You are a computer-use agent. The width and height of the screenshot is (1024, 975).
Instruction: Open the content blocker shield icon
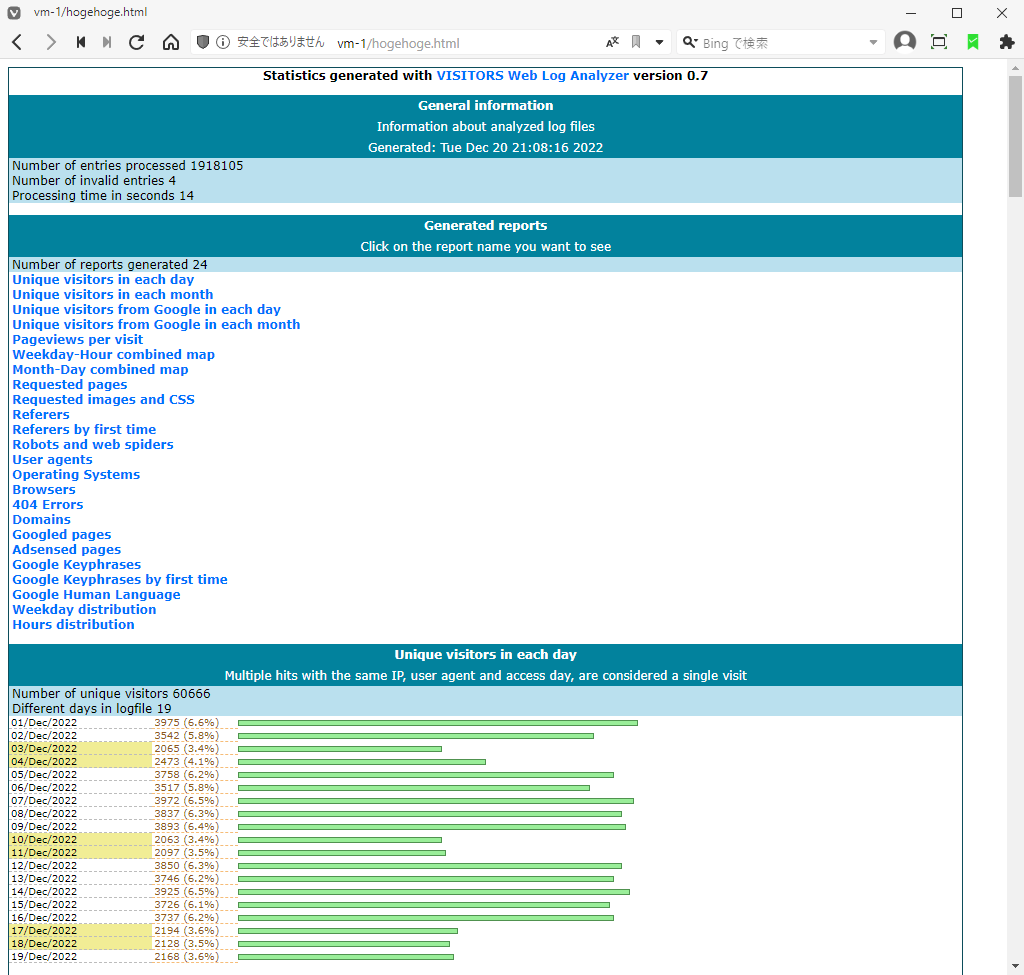point(203,42)
